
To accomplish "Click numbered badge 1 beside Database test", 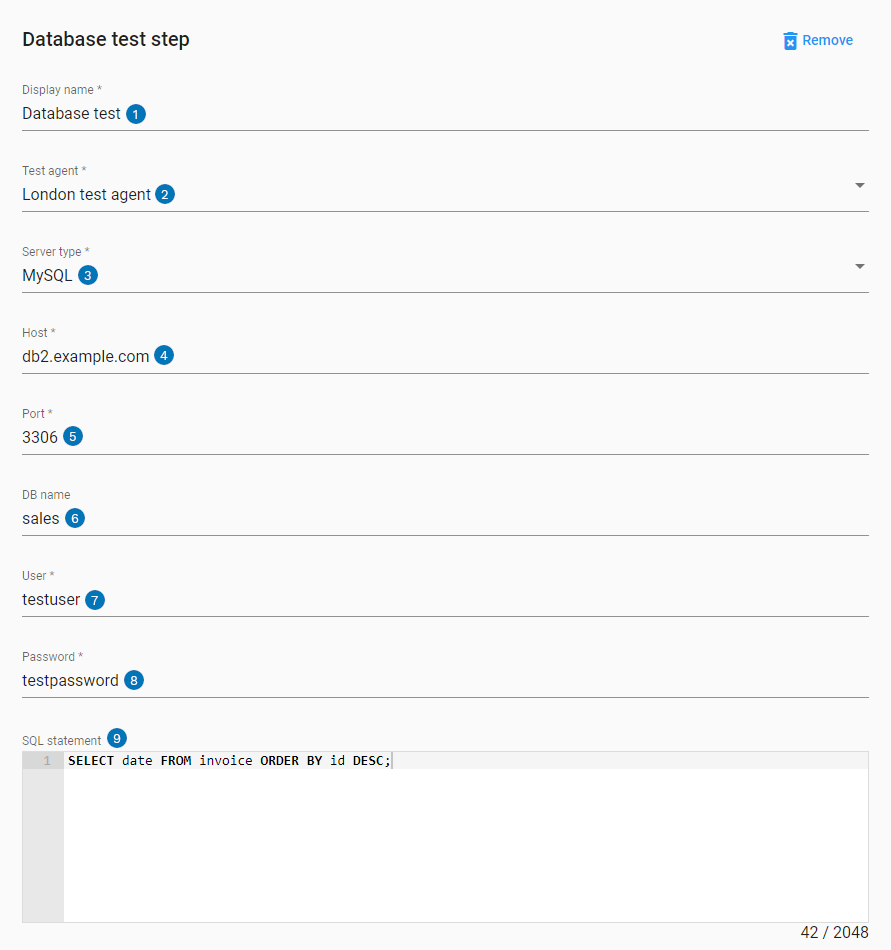I will coord(136,114).
